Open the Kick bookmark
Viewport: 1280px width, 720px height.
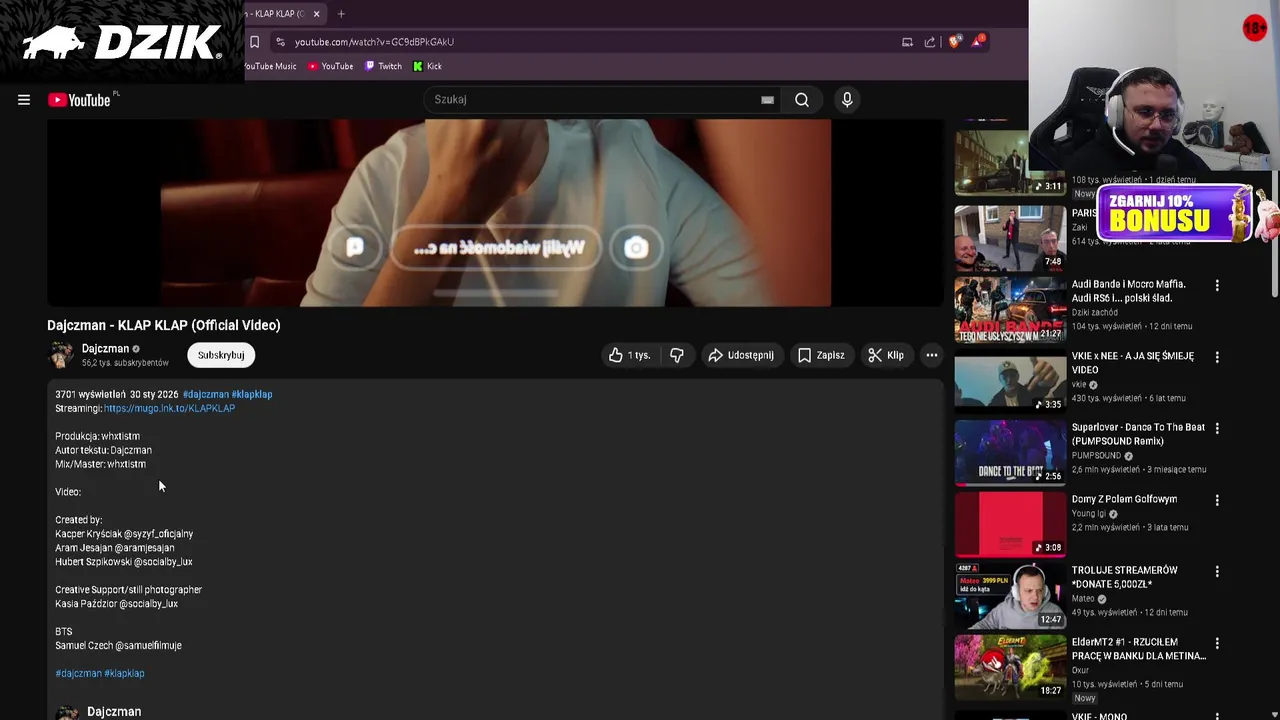[x=427, y=66]
